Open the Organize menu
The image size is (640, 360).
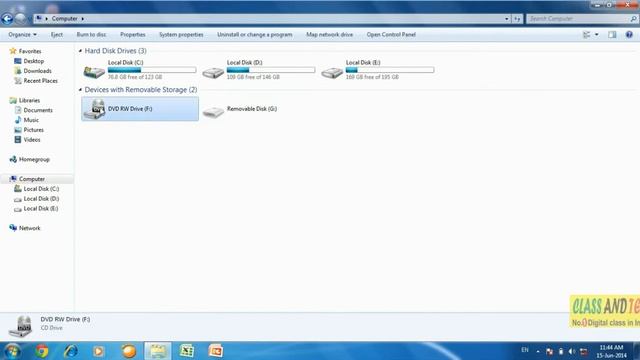tap(22, 35)
